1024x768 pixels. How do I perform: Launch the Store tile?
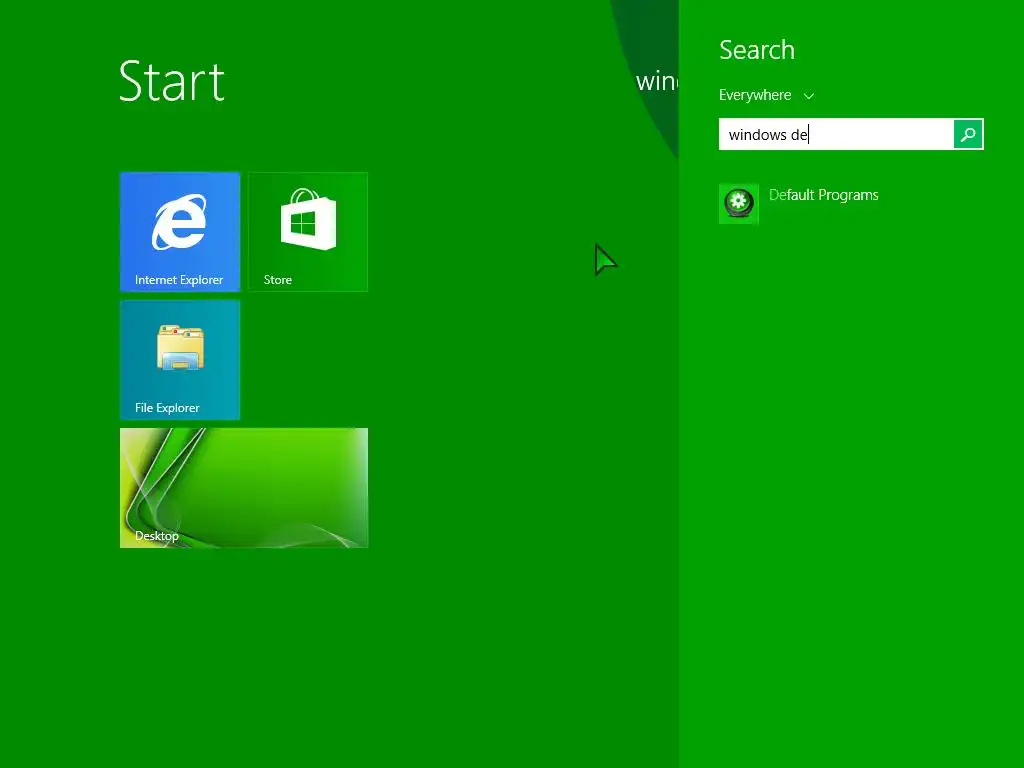pyautogui.click(x=308, y=231)
